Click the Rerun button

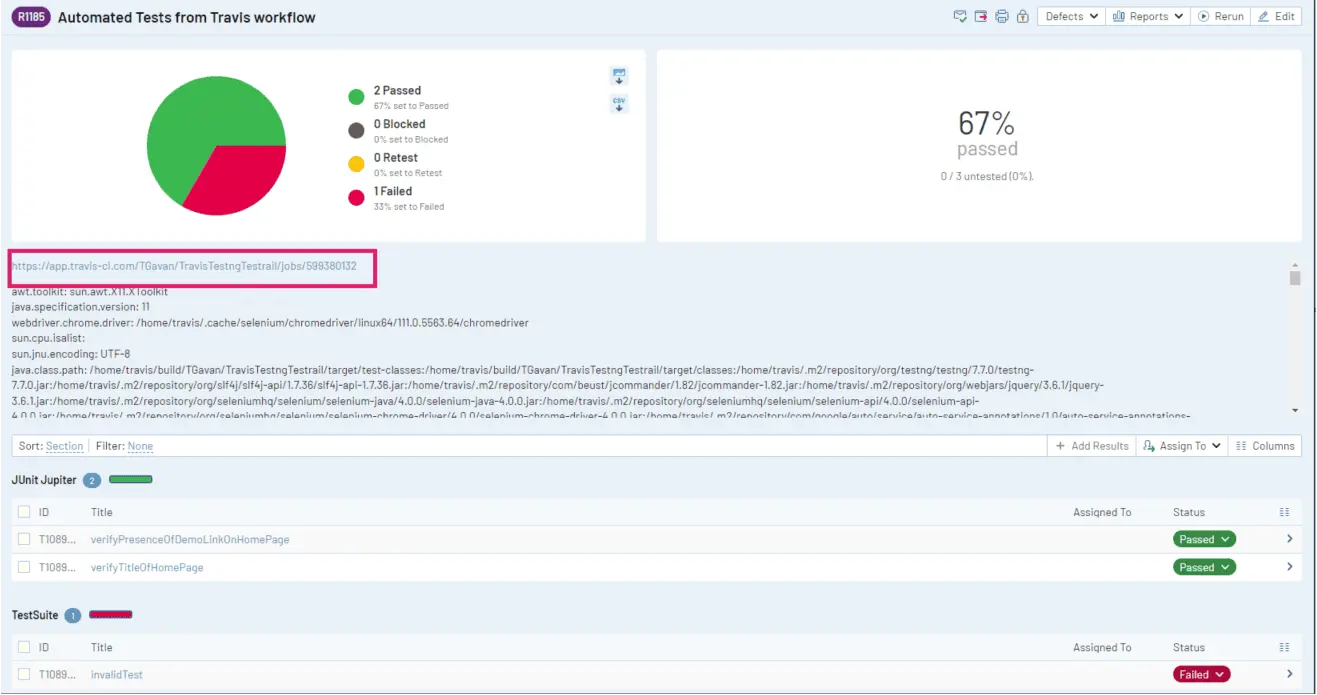1221,16
